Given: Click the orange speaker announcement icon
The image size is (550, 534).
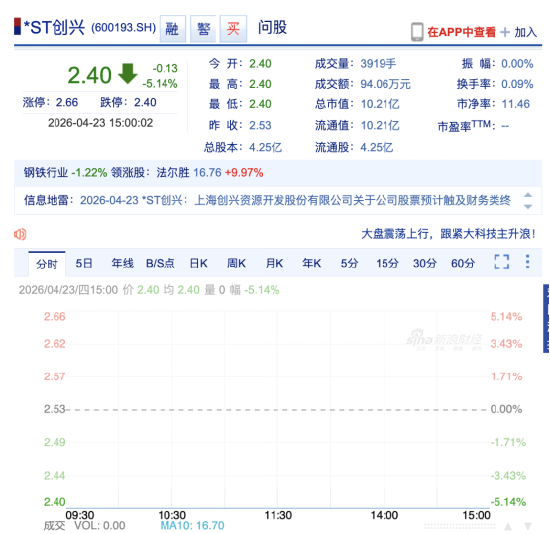Looking at the screenshot, I should point(20,234).
